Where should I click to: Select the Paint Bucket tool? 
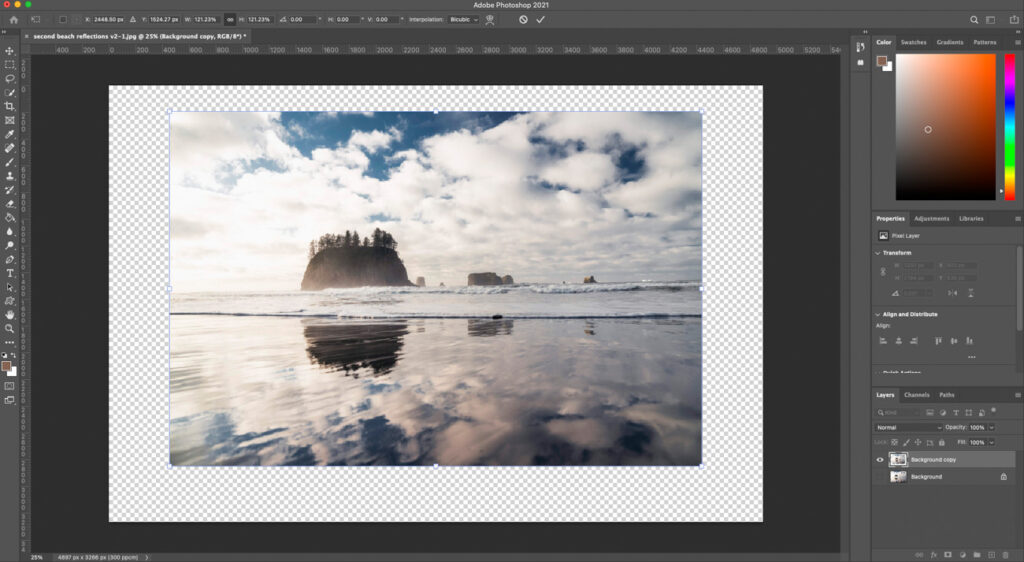[10, 217]
